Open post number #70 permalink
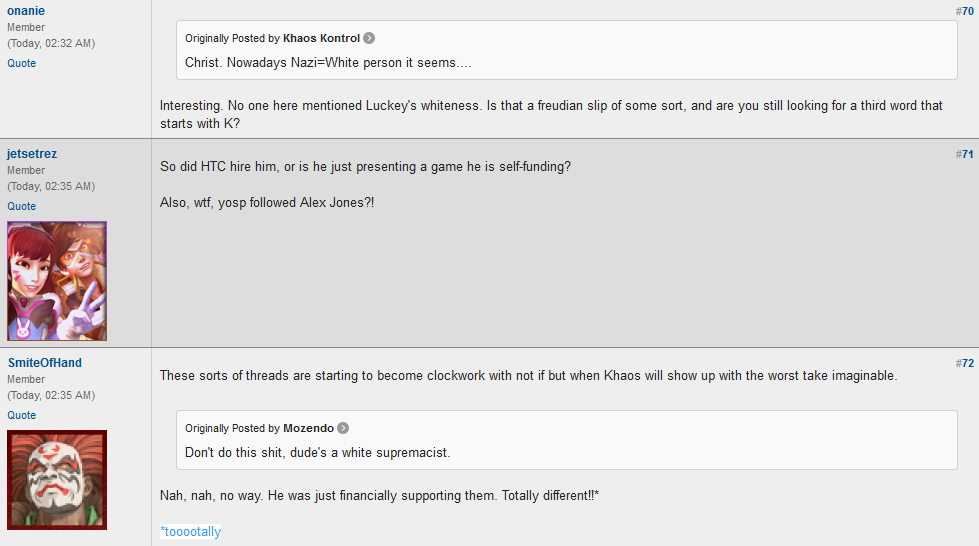979x546 pixels. 964,11
